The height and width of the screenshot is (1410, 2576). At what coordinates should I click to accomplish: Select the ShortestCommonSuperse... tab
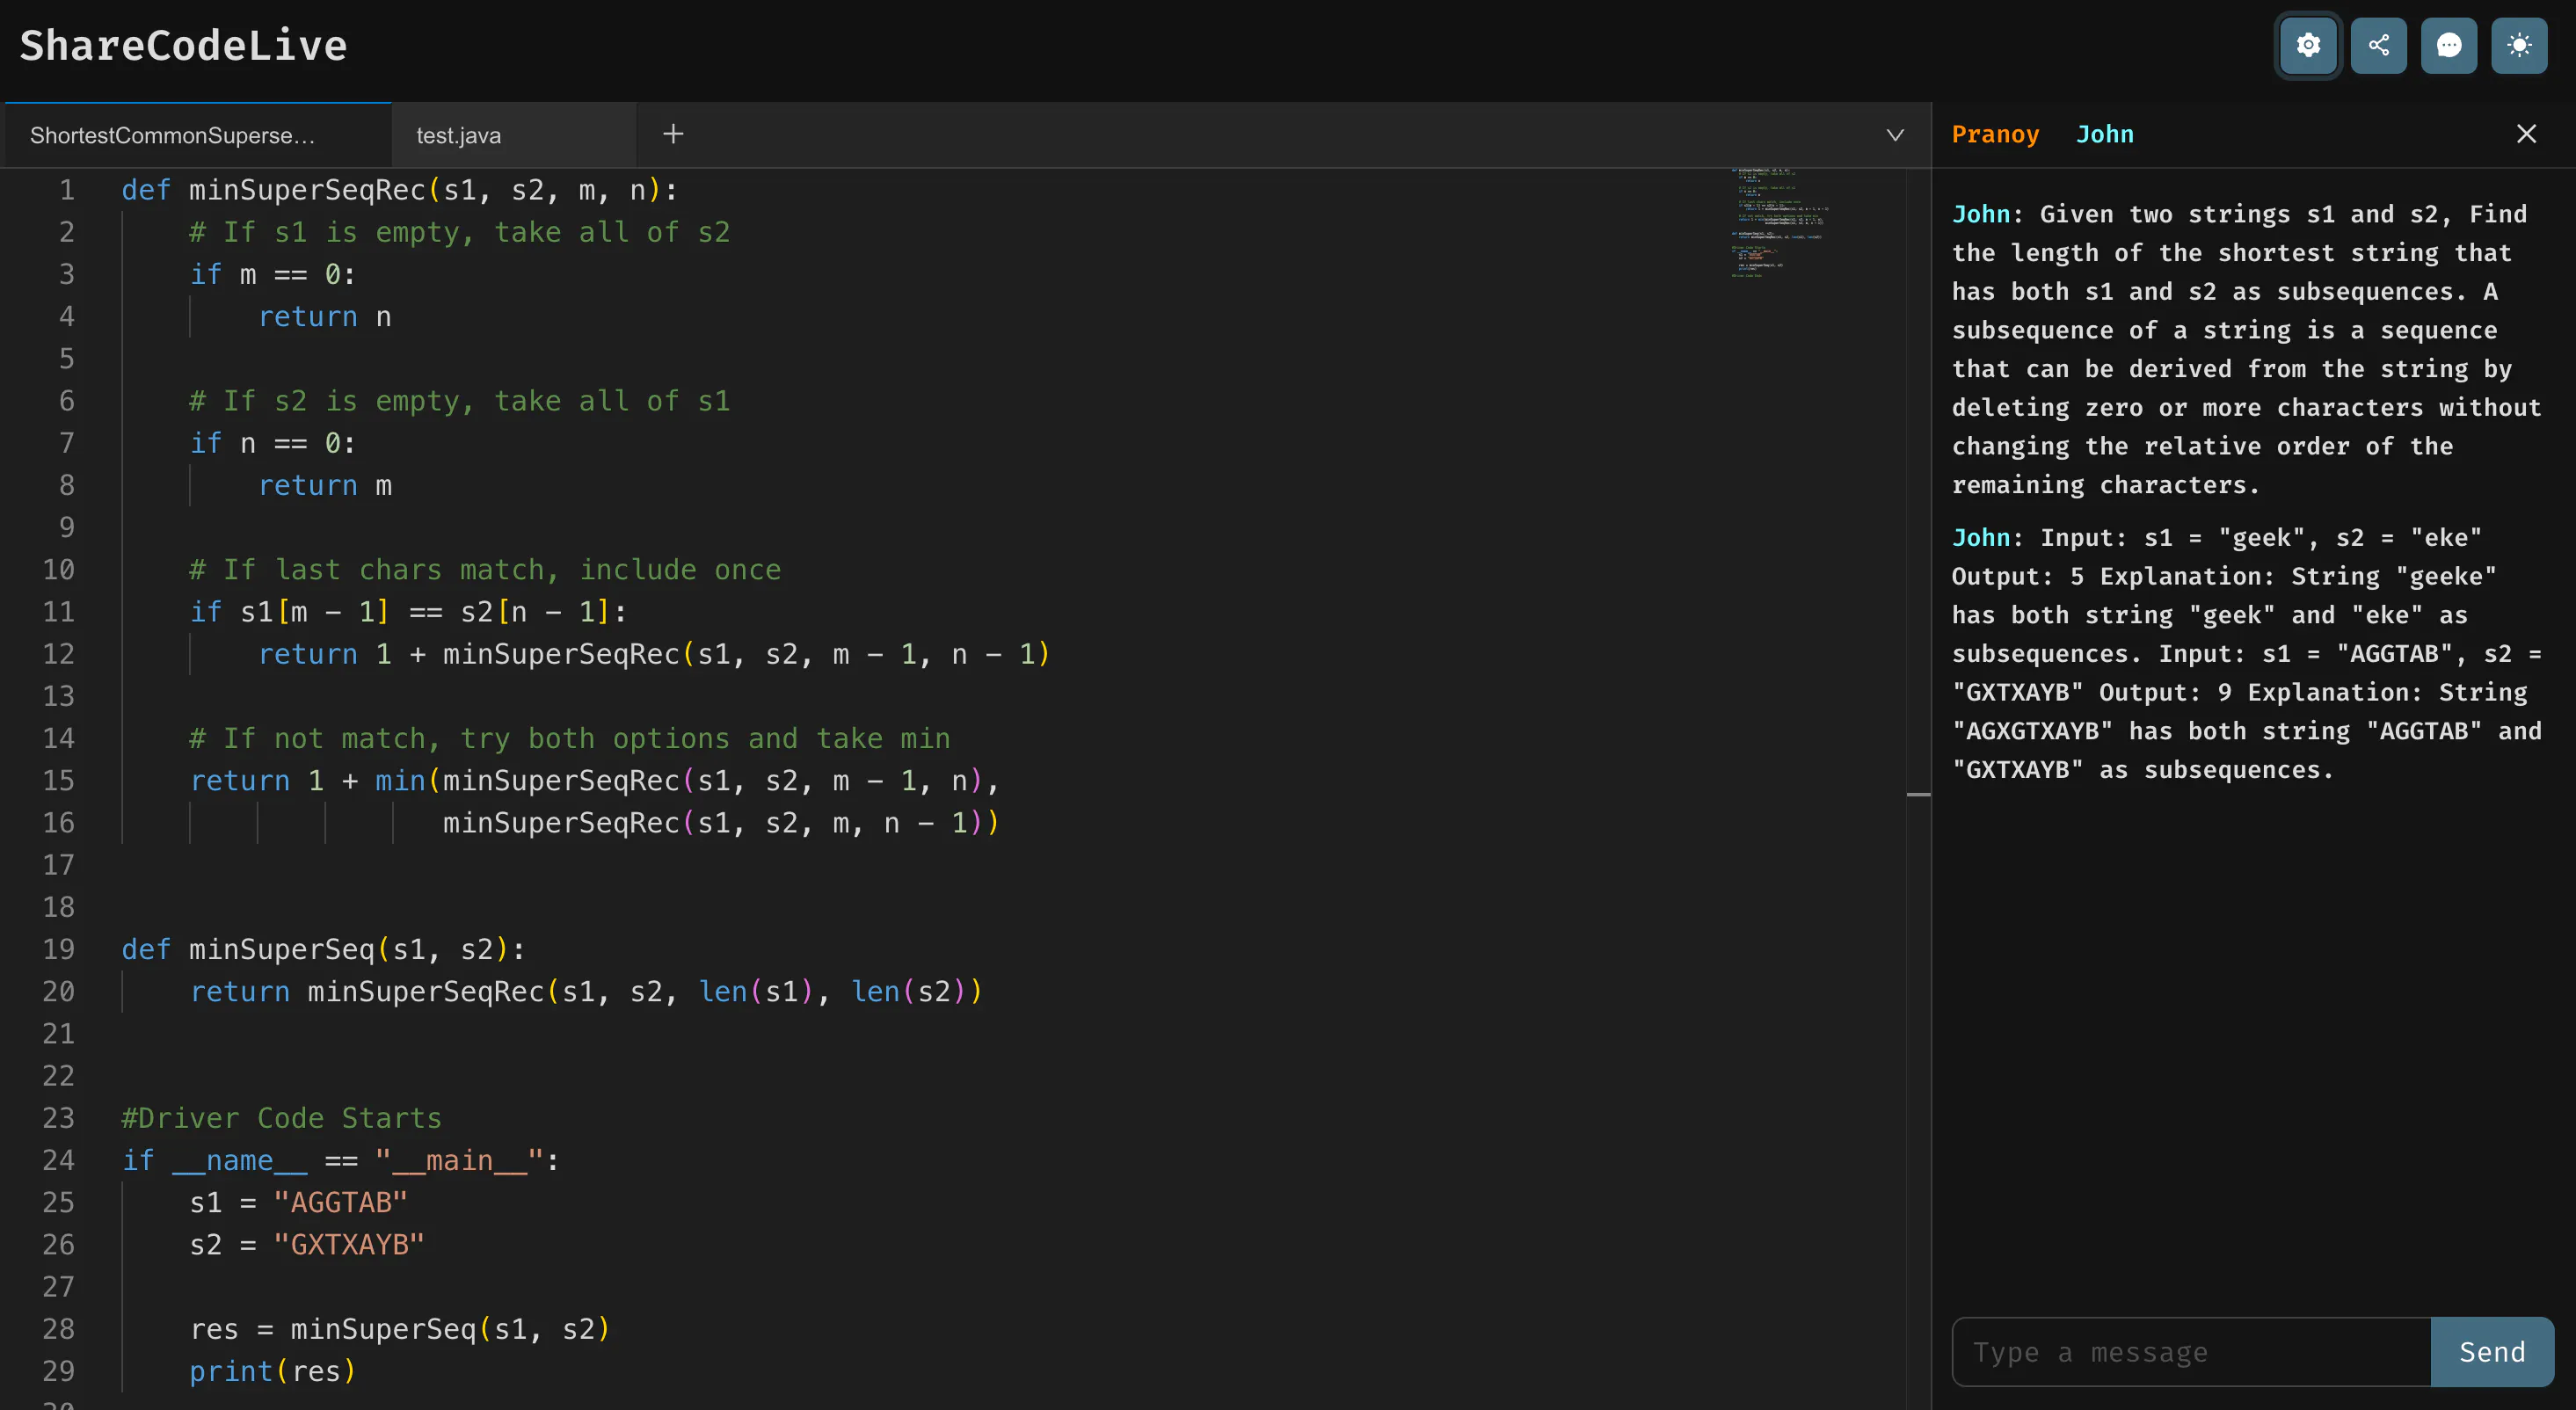198,135
